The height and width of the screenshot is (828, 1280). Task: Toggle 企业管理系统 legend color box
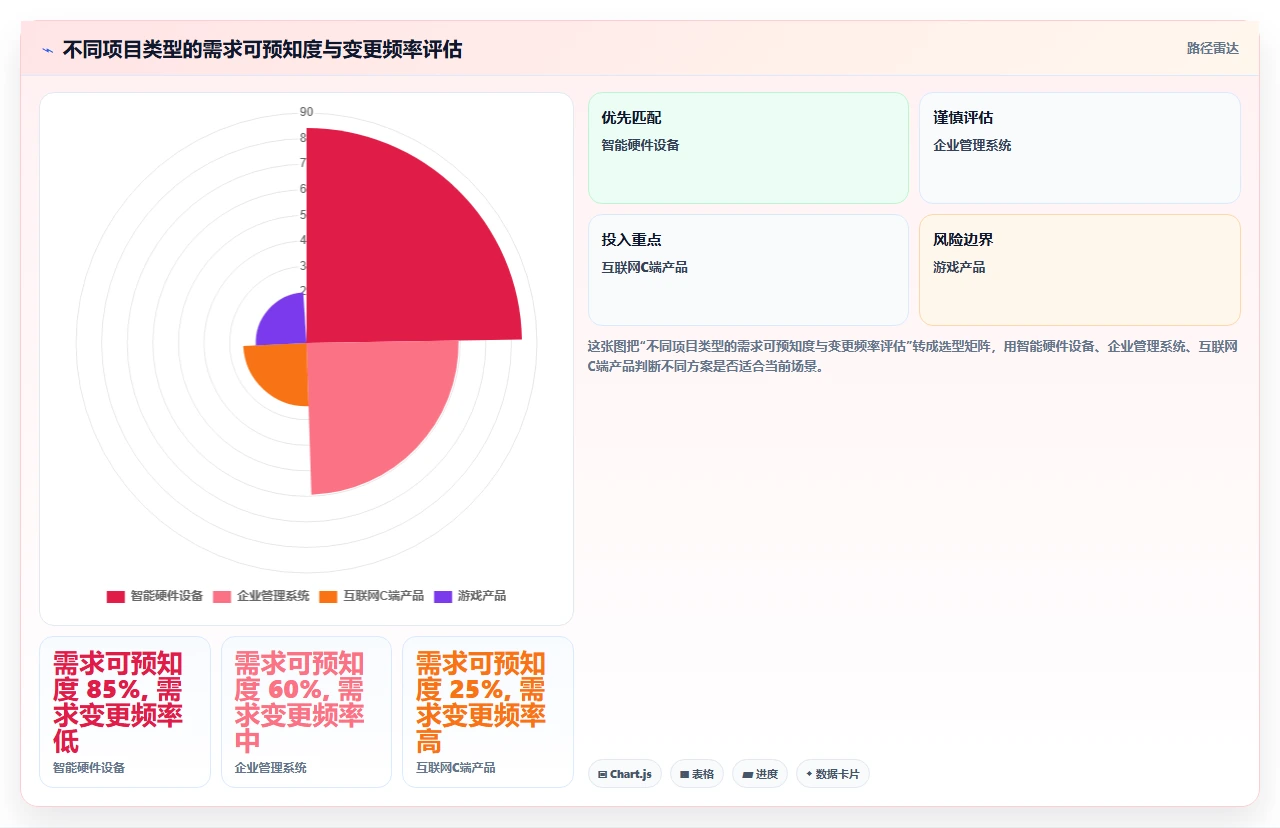tap(222, 596)
